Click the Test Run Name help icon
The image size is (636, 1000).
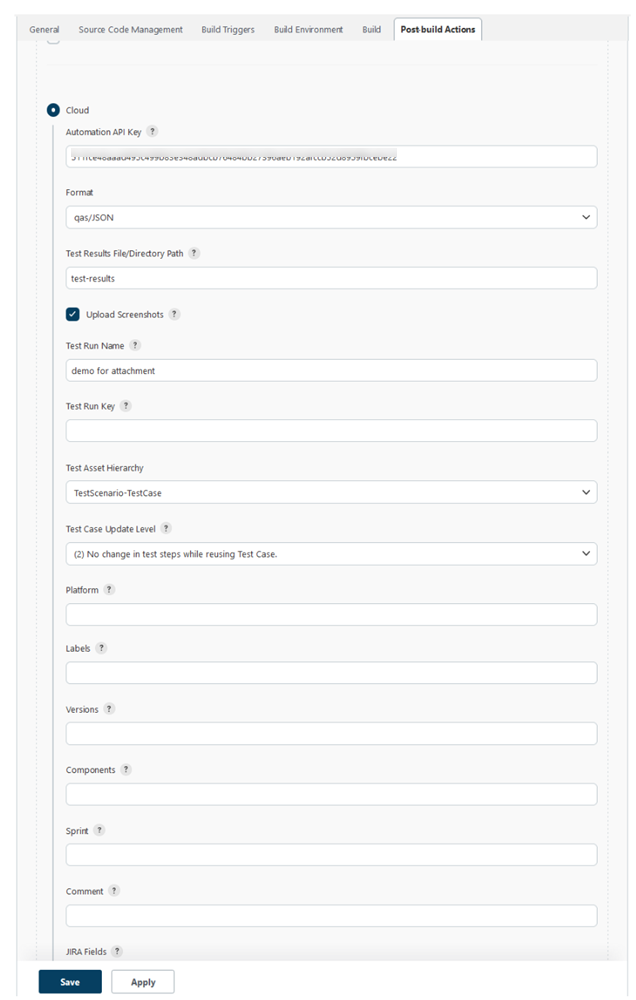[134, 345]
